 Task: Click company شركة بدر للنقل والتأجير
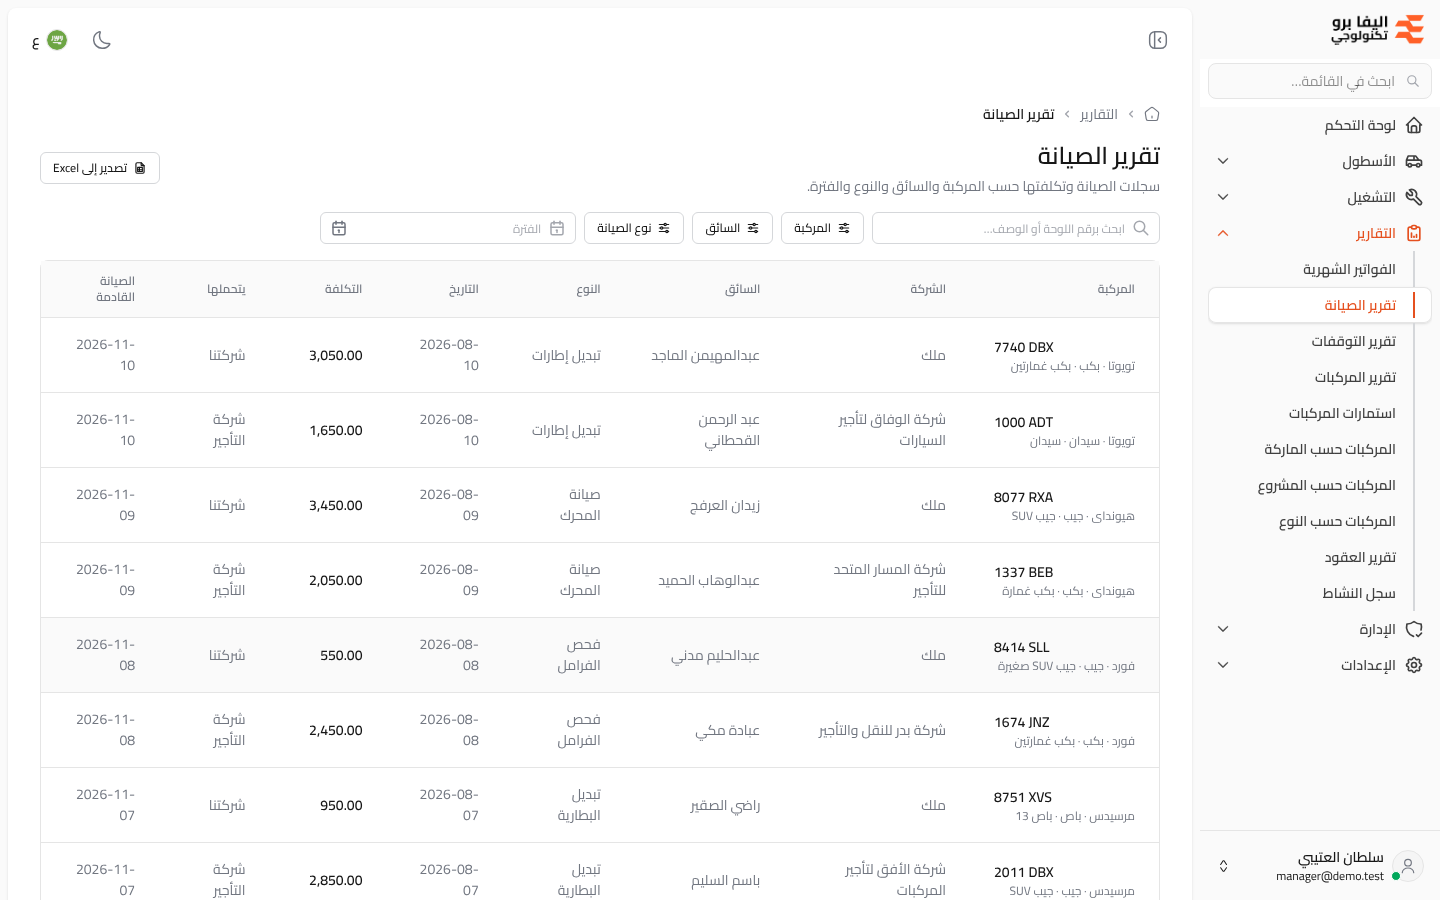tap(882, 730)
